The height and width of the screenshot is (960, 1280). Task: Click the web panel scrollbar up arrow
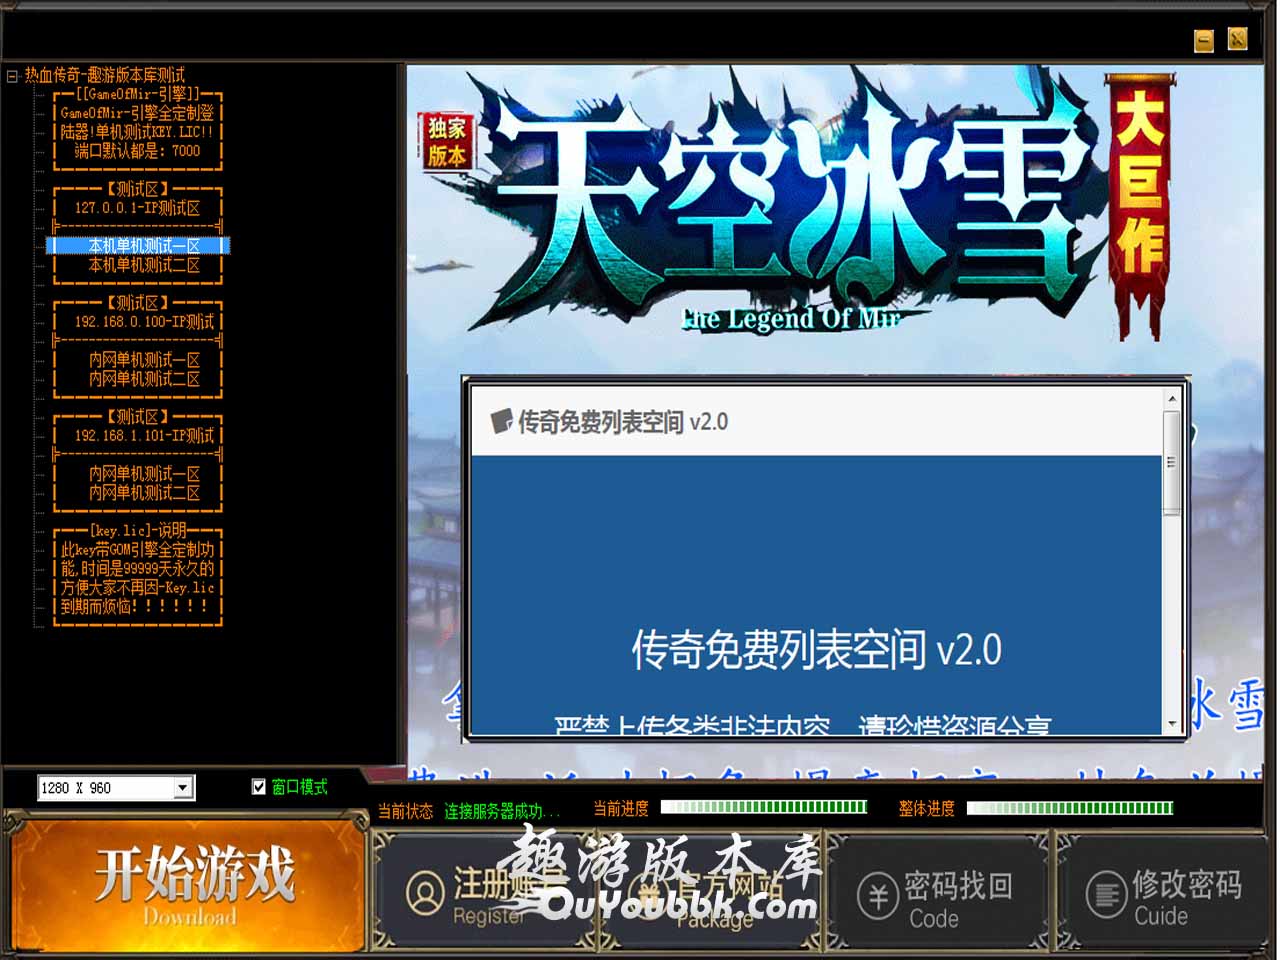point(1172,397)
